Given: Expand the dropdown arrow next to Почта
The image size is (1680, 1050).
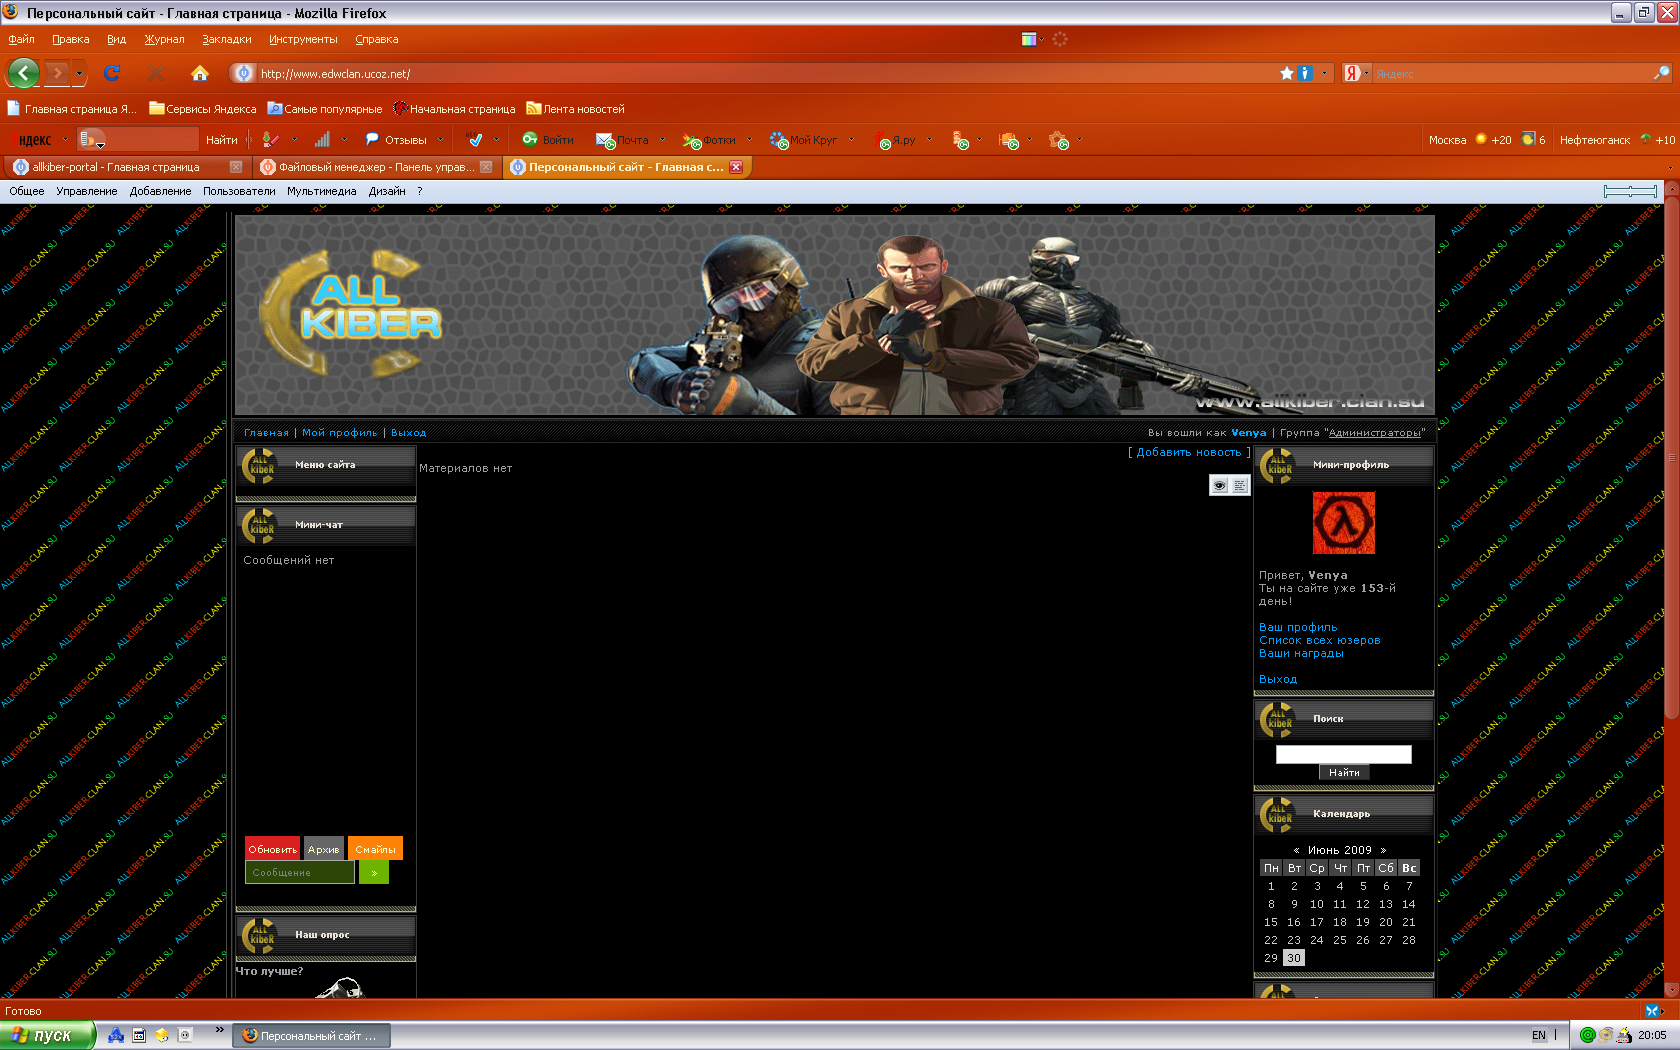Looking at the screenshot, I should (662, 140).
